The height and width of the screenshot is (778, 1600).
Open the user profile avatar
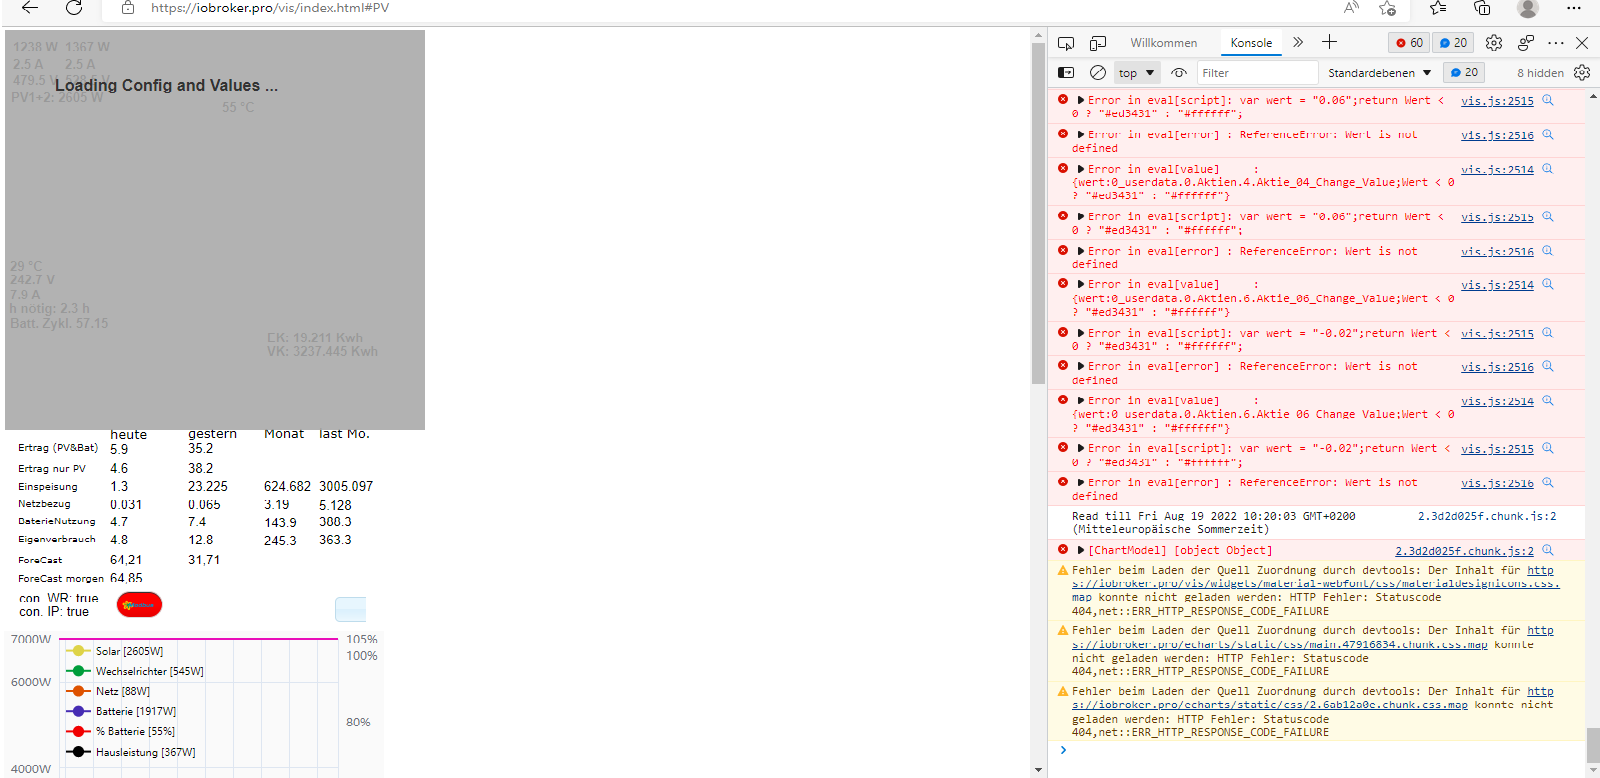[x=1527, y=8]
